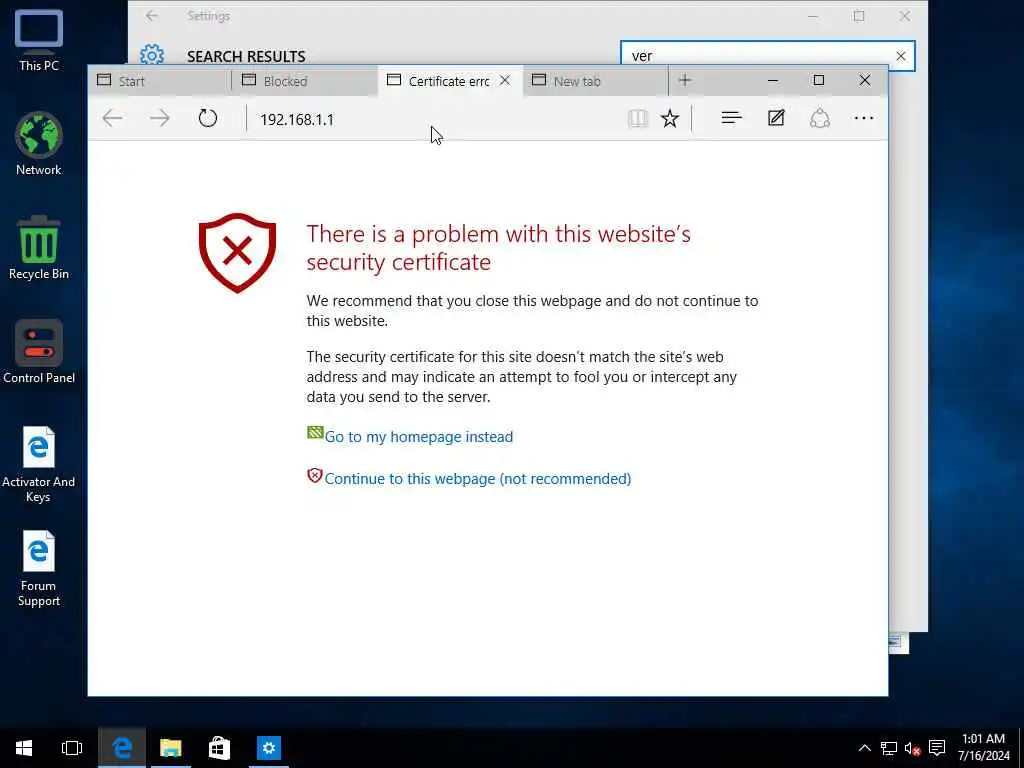Click the Edge icon on taskbar
The width and height of the screenshot is (1024, 768).
122,748
